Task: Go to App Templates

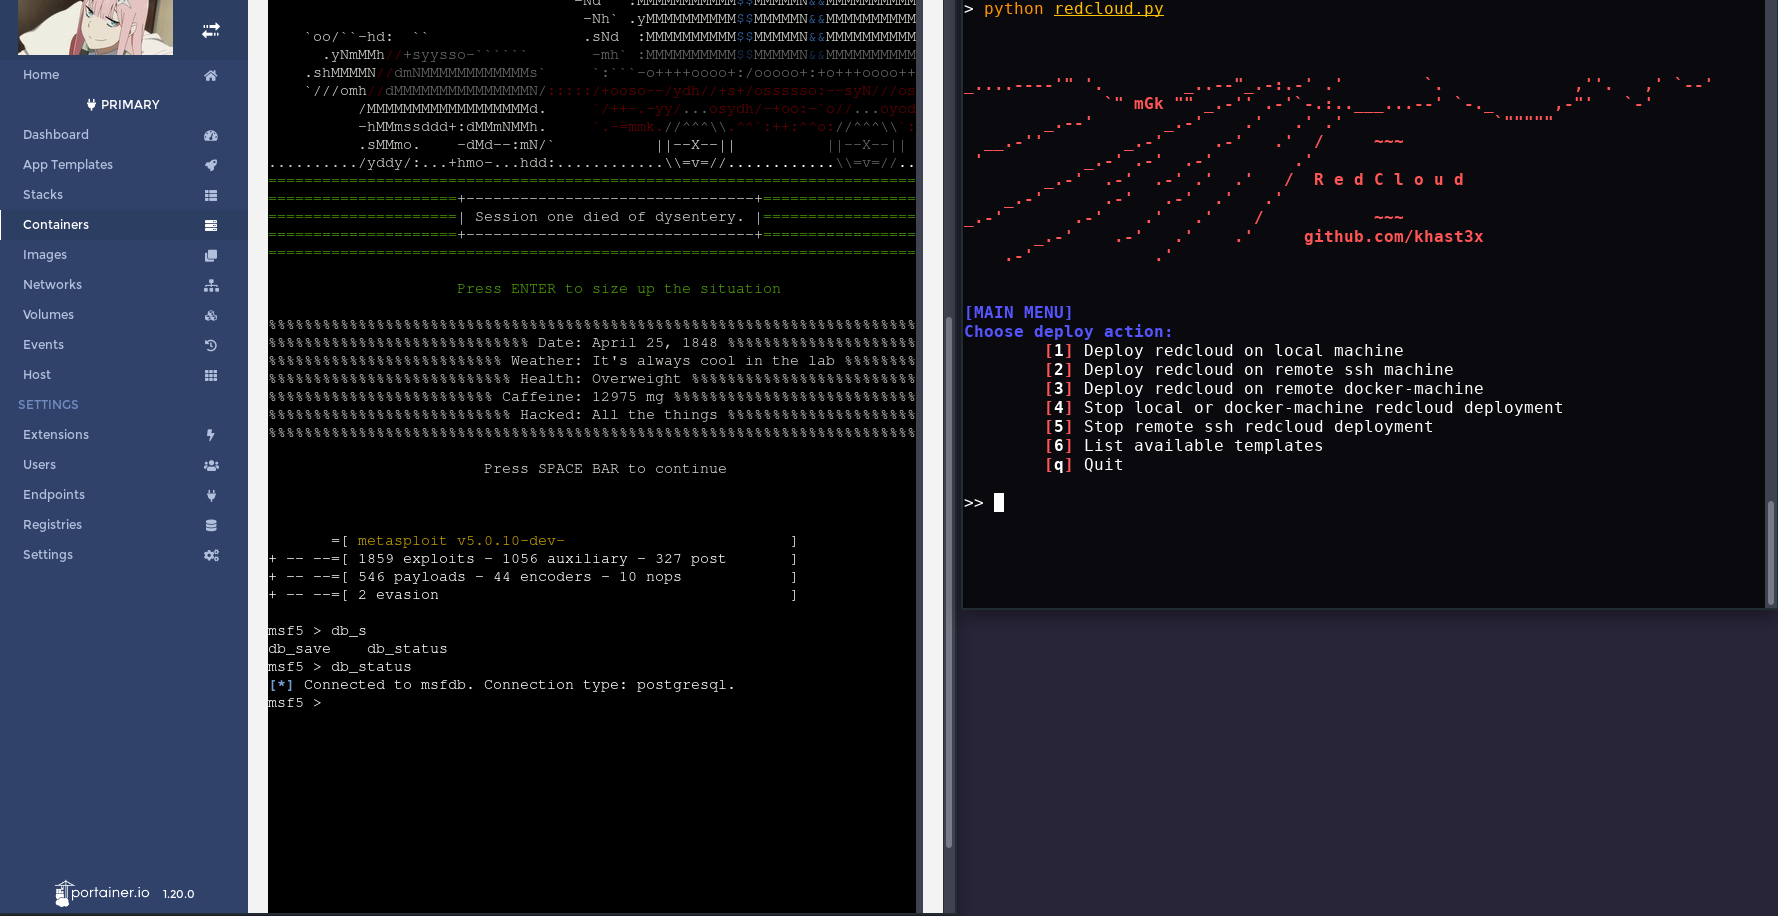Action: tap(68, 165)
